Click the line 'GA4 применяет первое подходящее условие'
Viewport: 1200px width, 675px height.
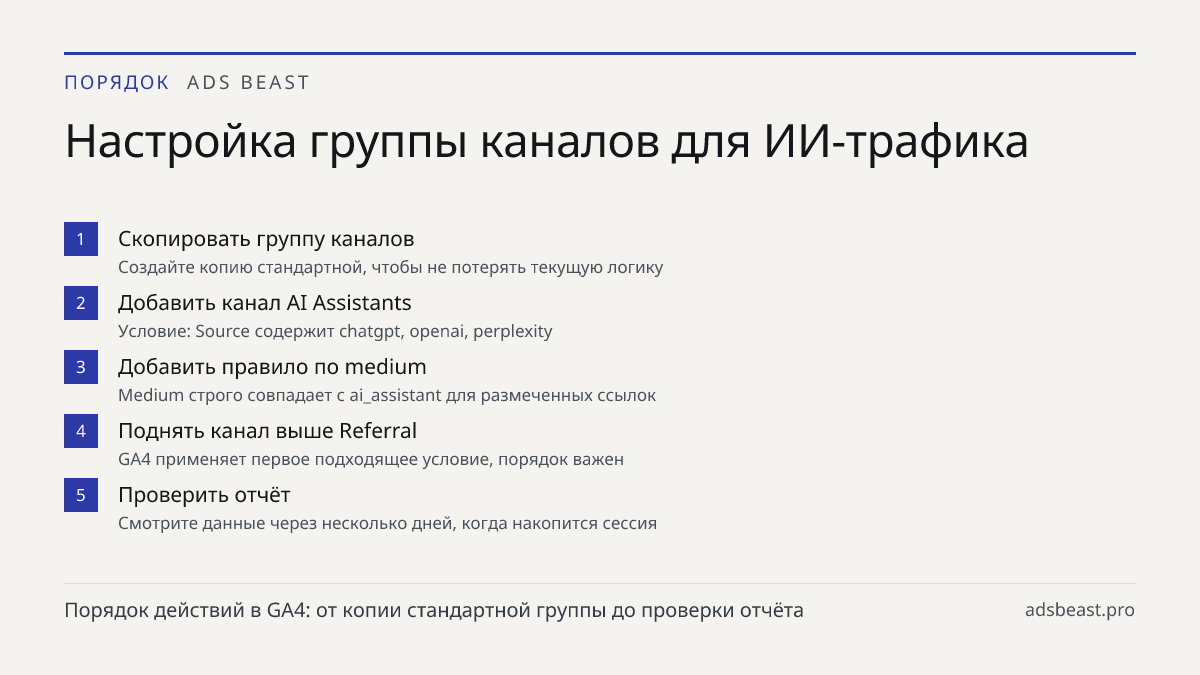point(371,460)
